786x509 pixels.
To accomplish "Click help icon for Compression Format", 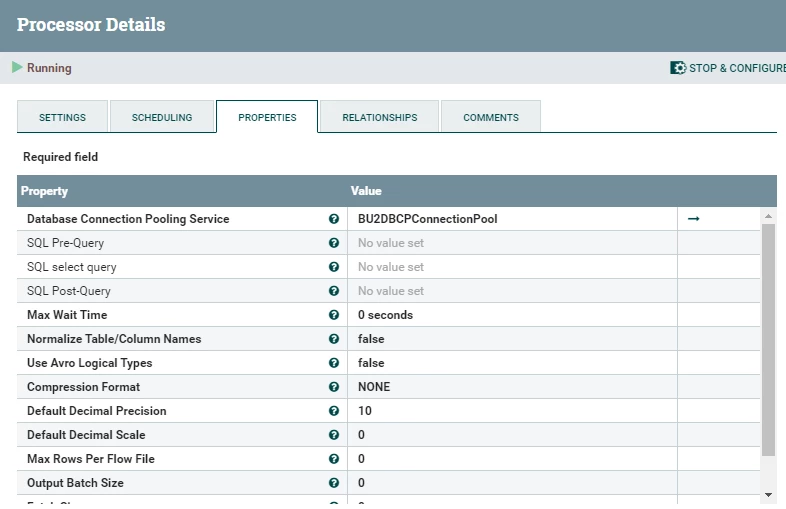I will coord(334,387).
